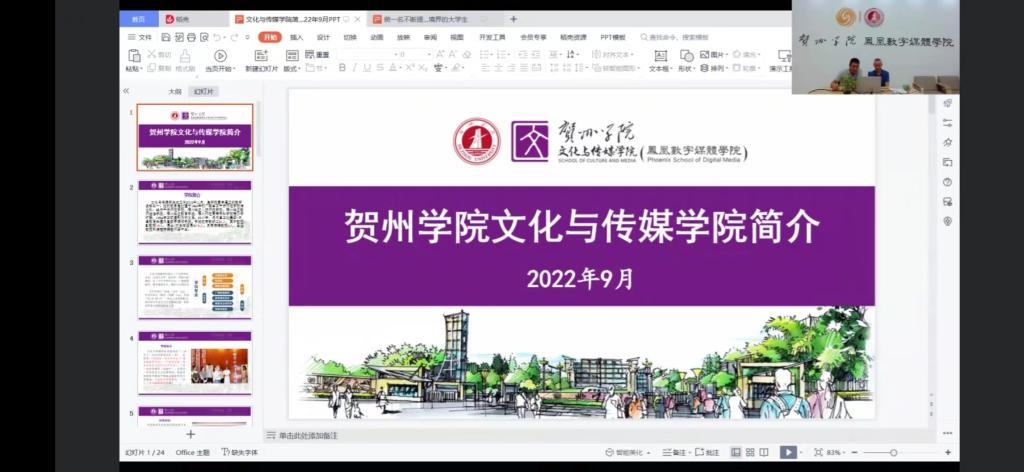Toggle Italic formatting
1024x472 pixels.
pos(355,68)
